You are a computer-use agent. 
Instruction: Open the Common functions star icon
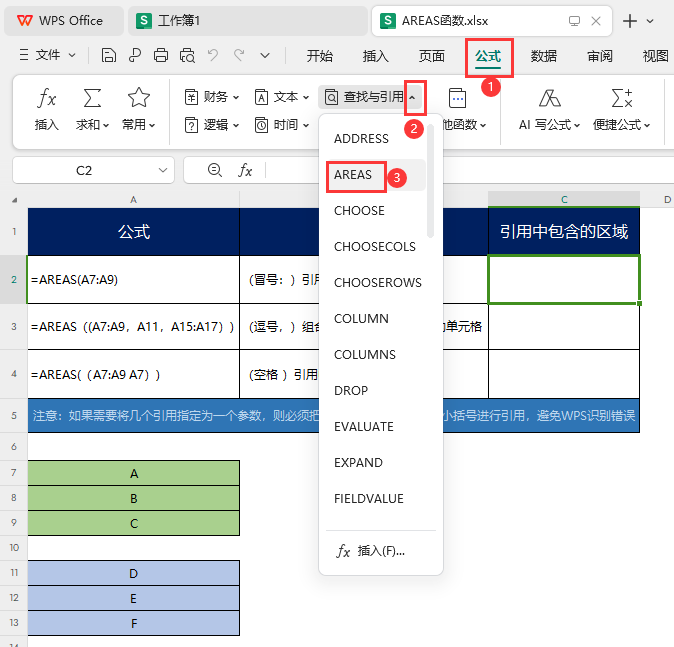pyautogui.click(x=138, y=98)
